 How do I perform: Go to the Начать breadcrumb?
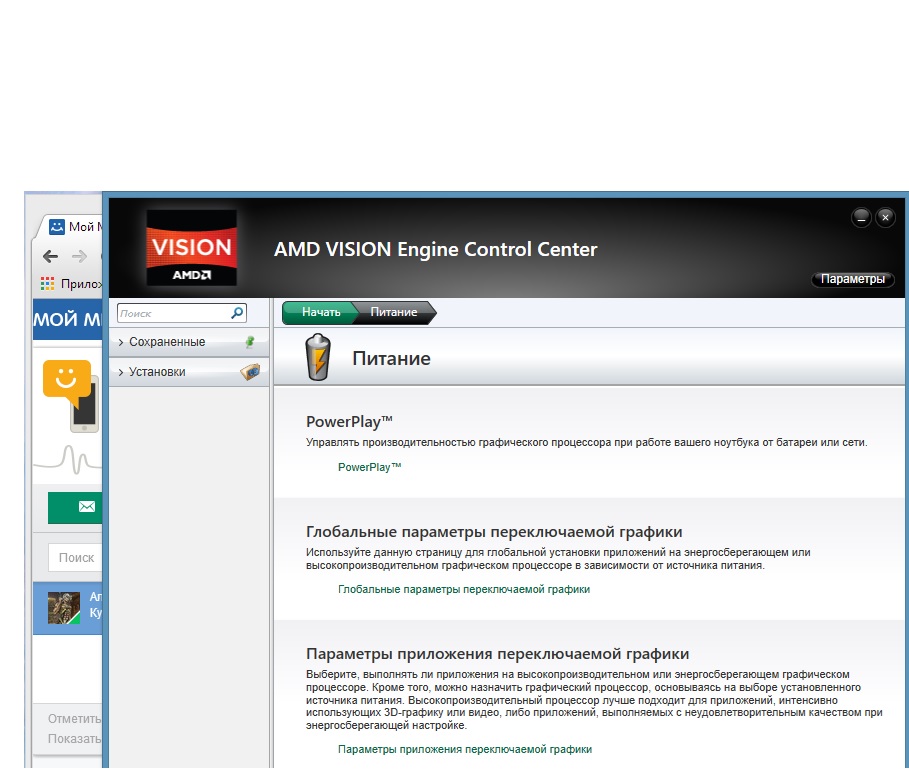click(x=320, y=312)
